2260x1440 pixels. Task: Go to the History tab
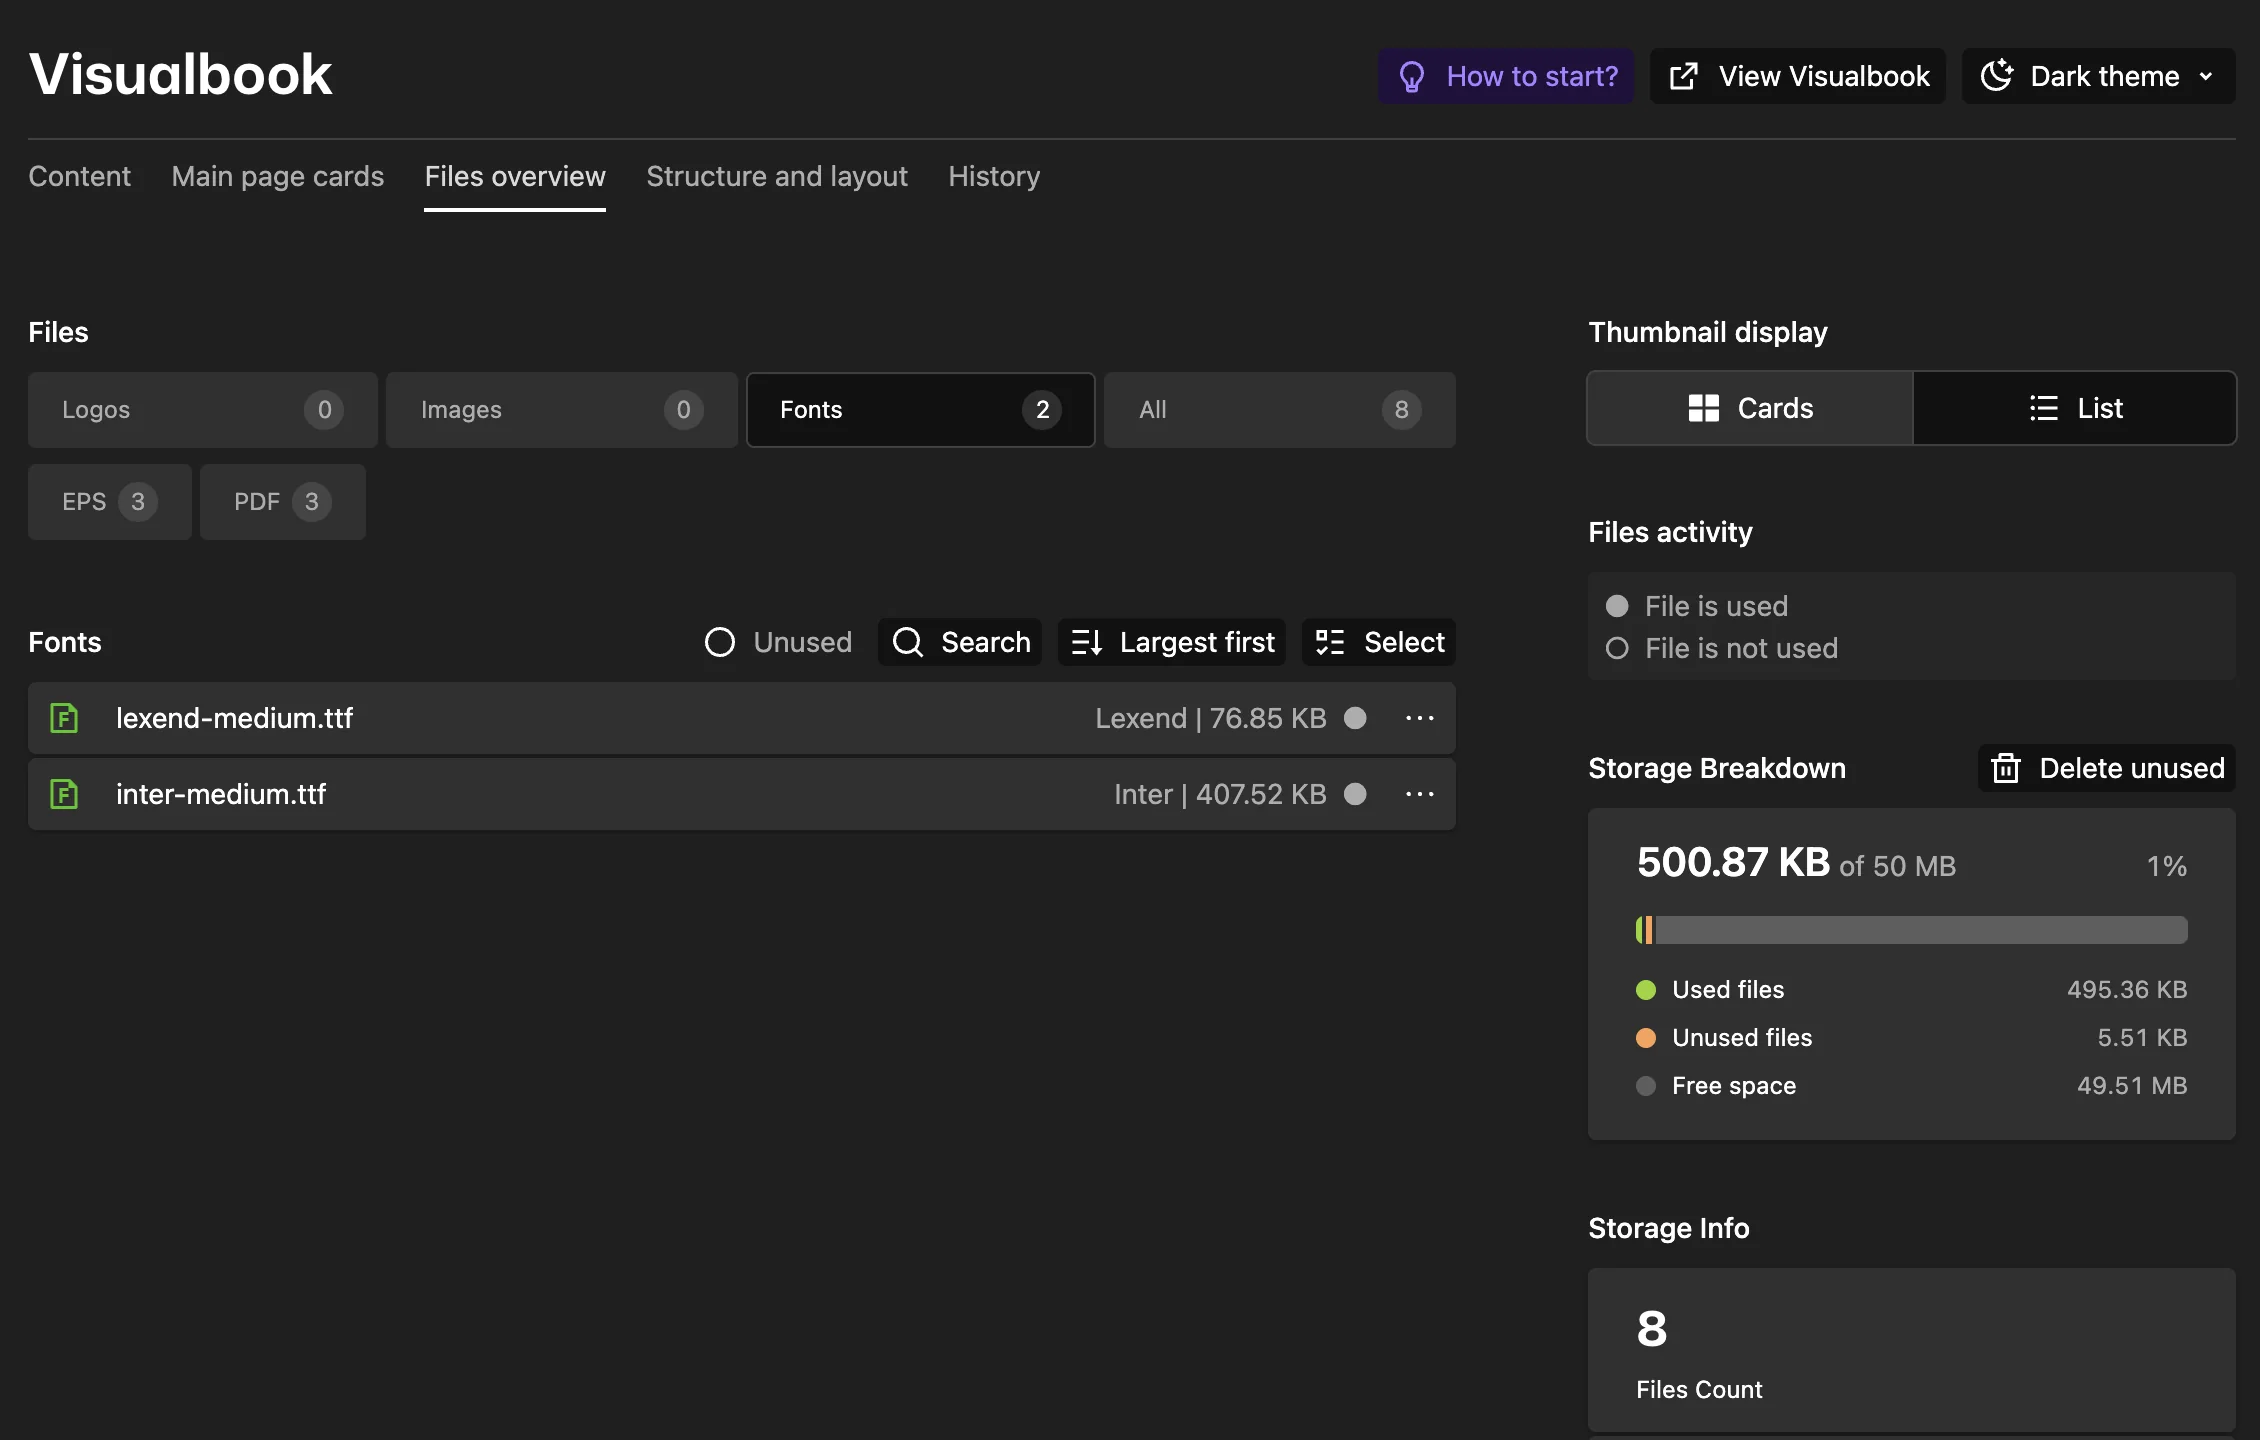tap(994, 176)
